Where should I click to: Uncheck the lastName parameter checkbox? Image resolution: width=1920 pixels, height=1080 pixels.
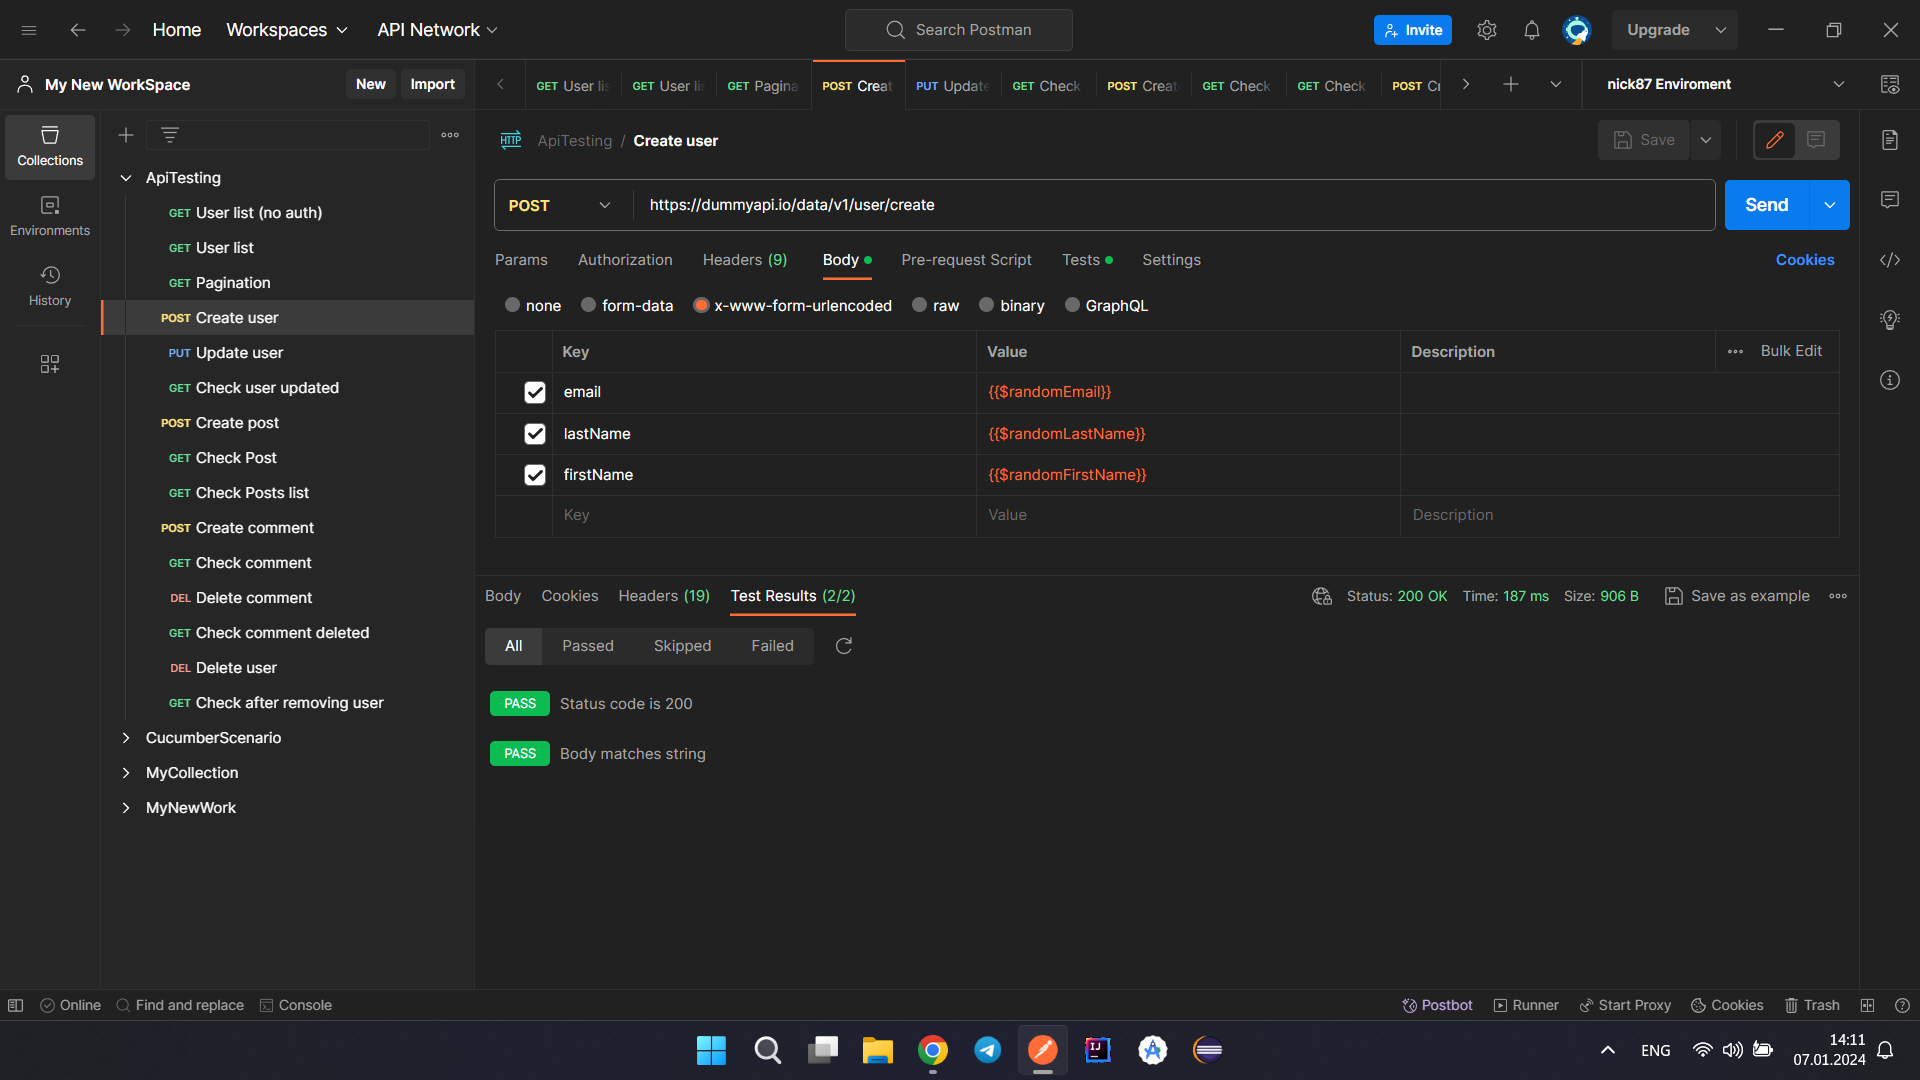(x=535, y=434)
